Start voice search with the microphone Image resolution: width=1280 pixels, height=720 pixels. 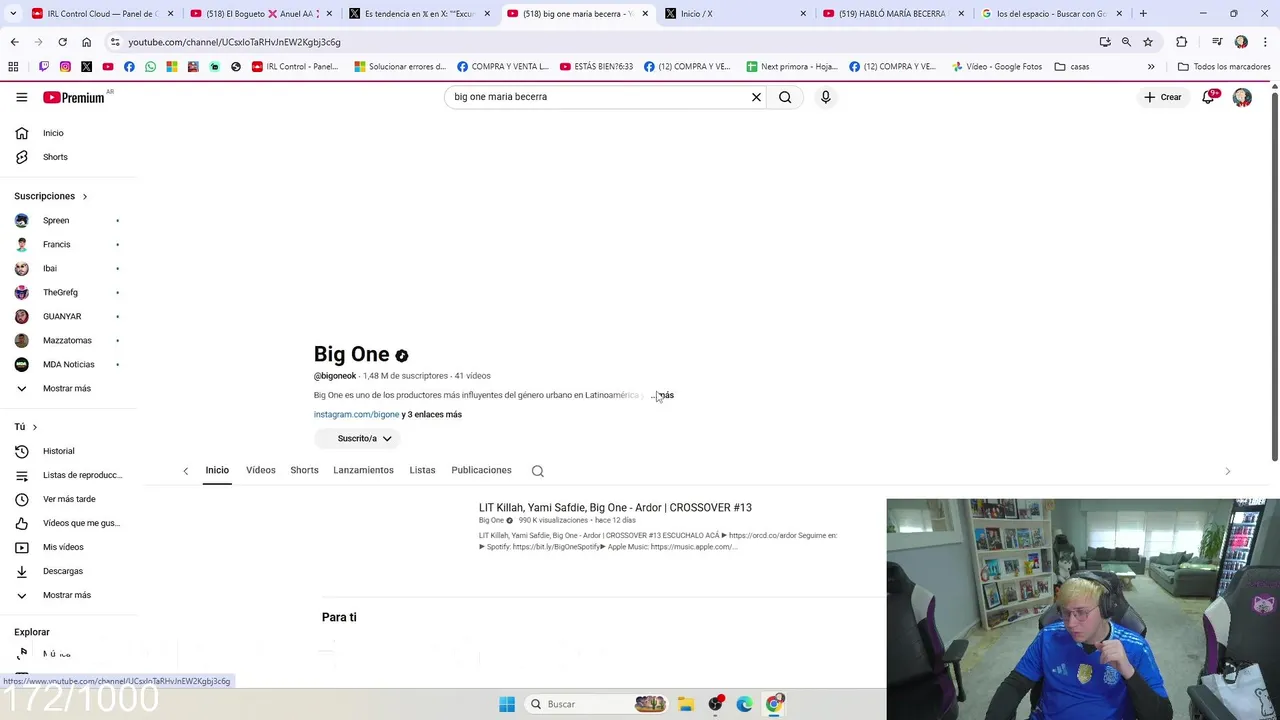point(825,97)
